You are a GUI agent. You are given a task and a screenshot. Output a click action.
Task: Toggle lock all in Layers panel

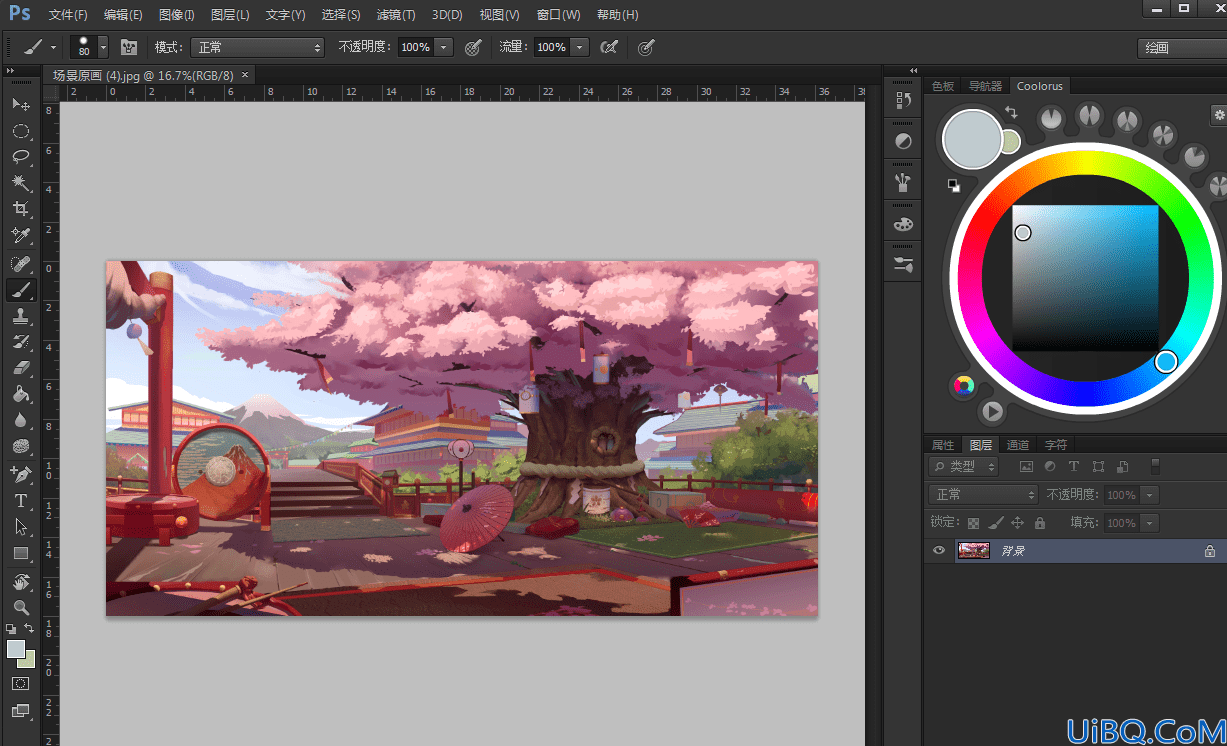pyautogui.click(x=1040, y=523)
